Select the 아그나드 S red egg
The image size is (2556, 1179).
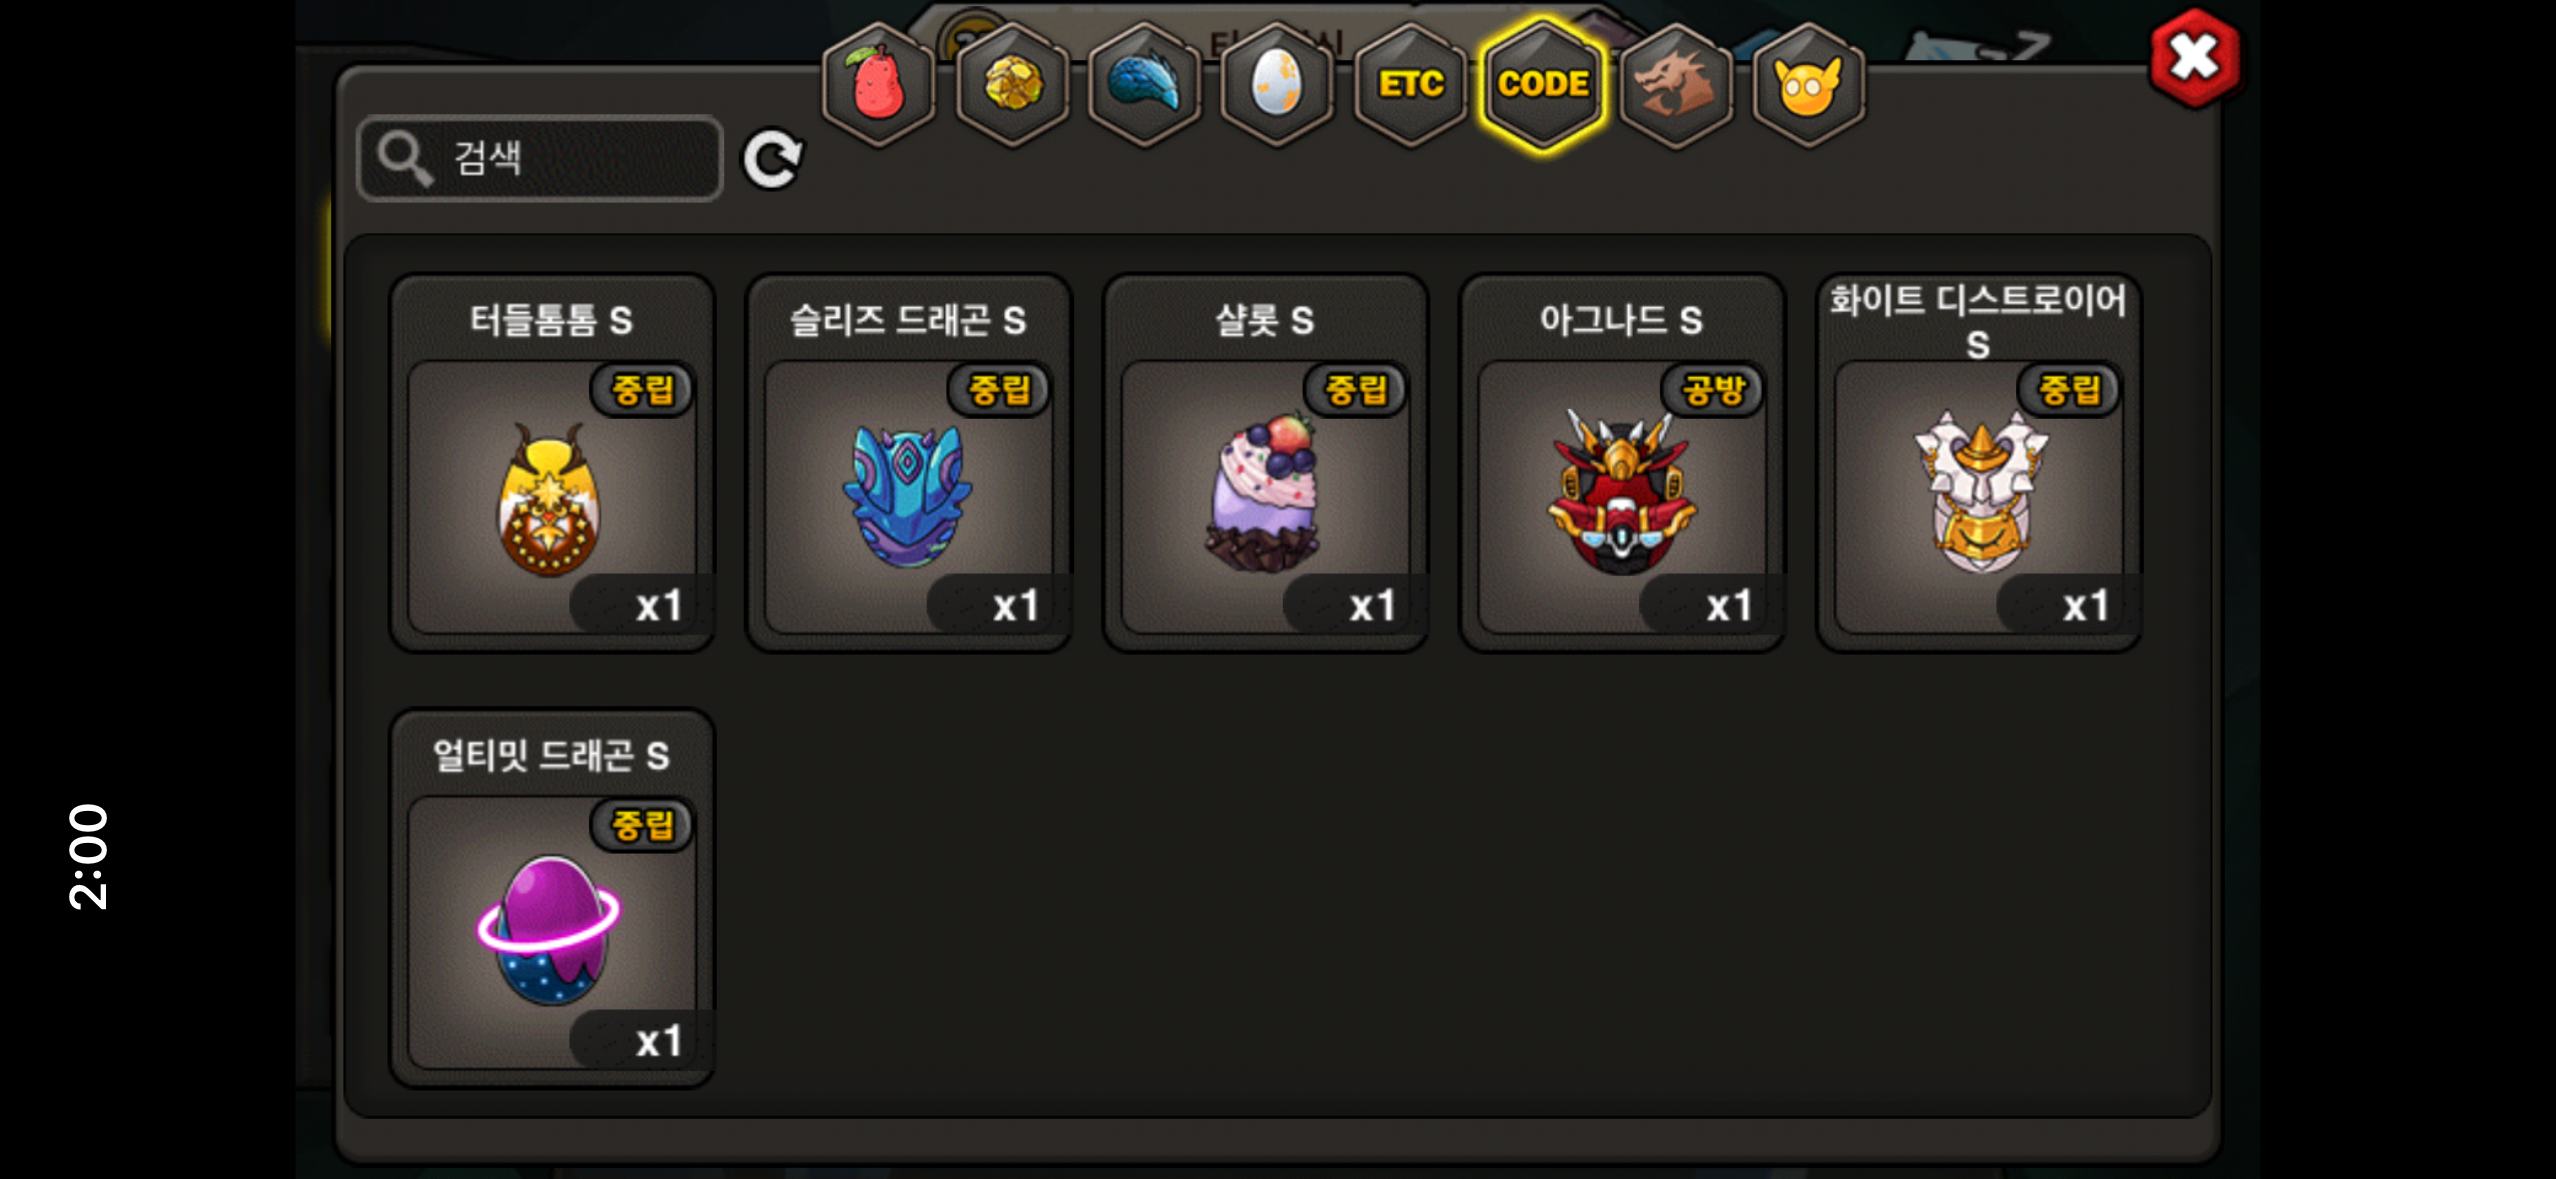pos(1622,463)
